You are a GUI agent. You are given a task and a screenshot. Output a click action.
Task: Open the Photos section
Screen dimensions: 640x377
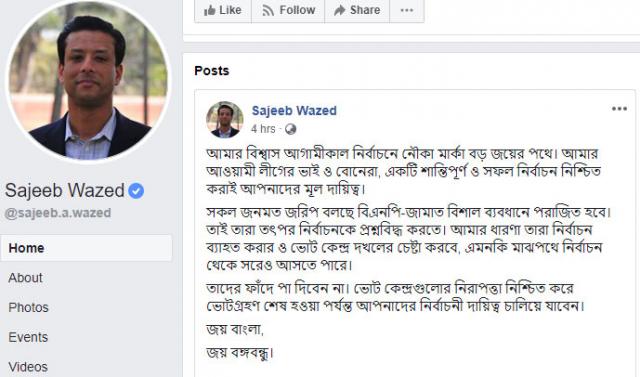click(x=28, y=308)
